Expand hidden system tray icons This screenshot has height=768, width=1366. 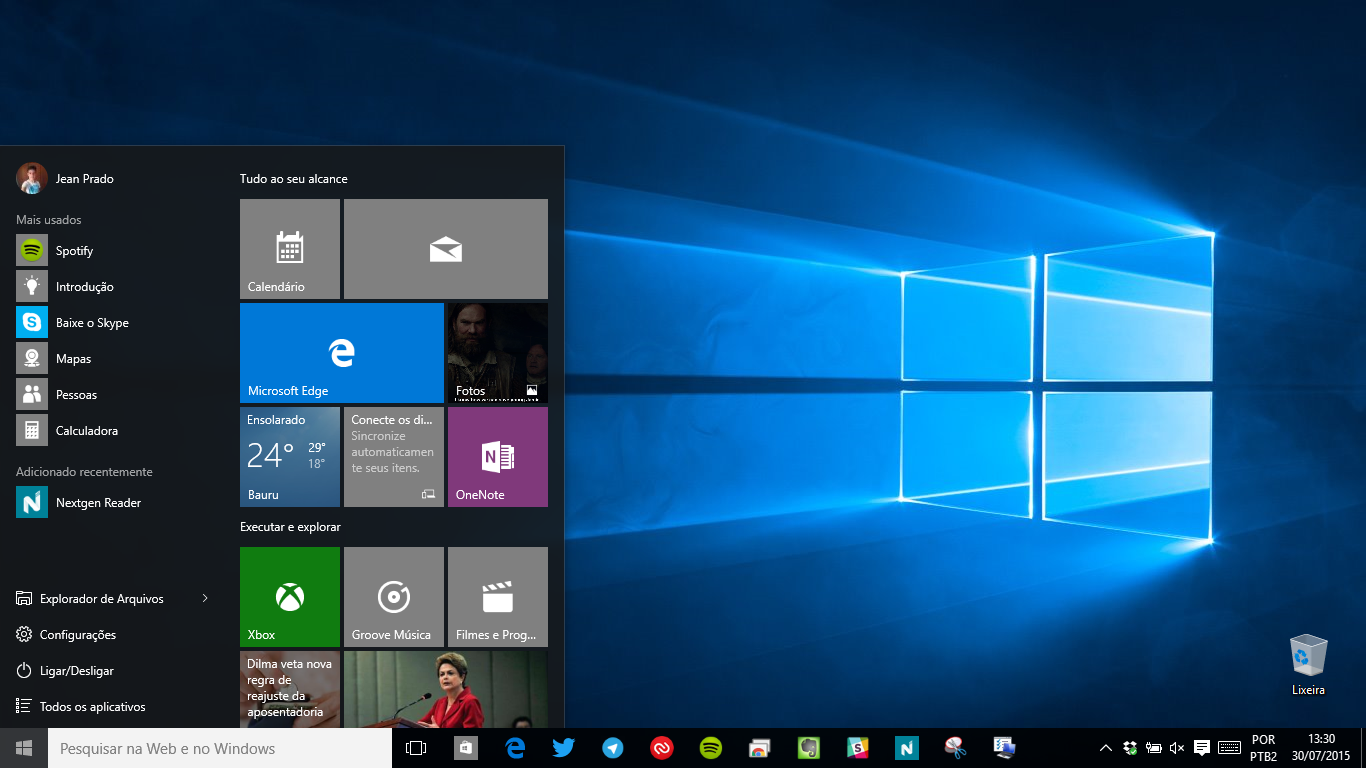coord(1105,747)
